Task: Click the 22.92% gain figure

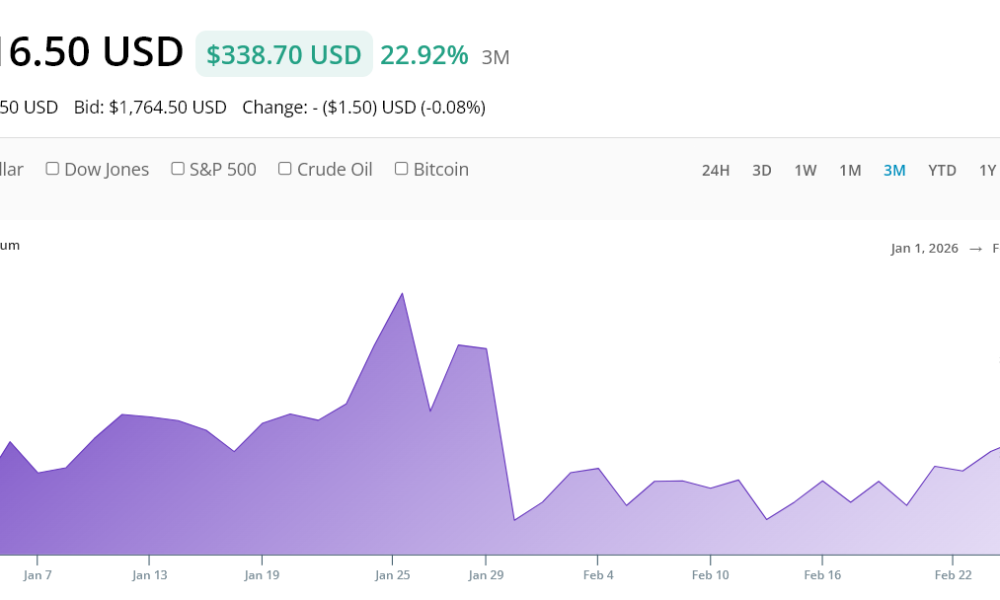Action: [424, 54]
